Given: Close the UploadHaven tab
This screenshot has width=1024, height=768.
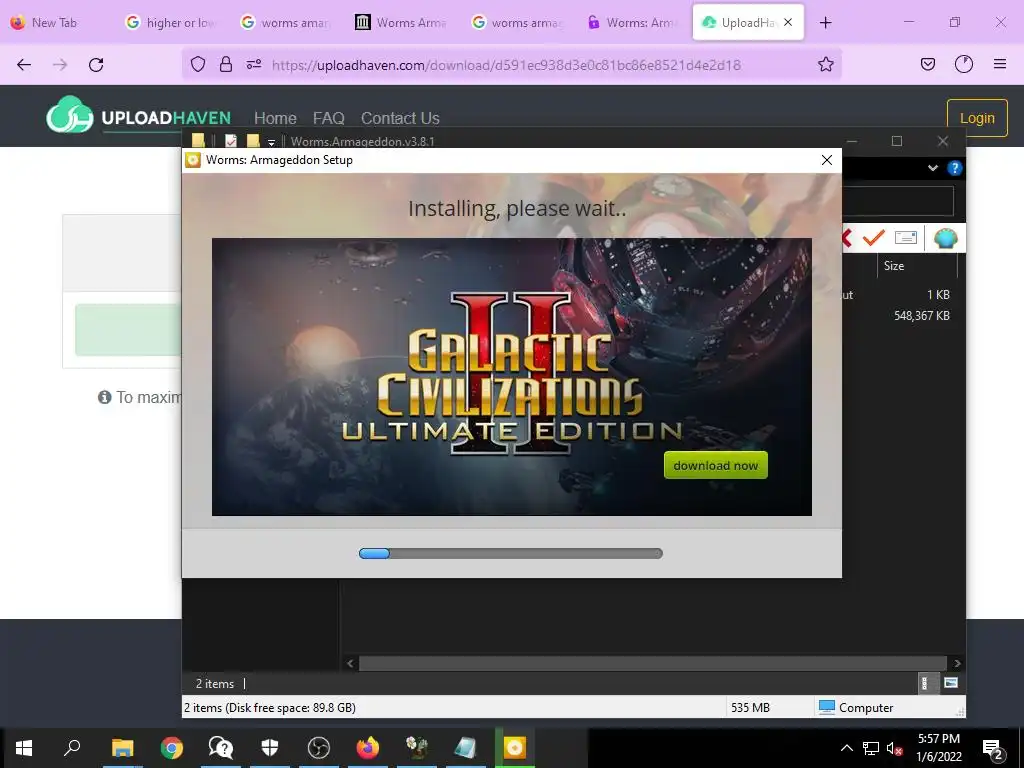Looking at the screenshot, I should 788,22.
